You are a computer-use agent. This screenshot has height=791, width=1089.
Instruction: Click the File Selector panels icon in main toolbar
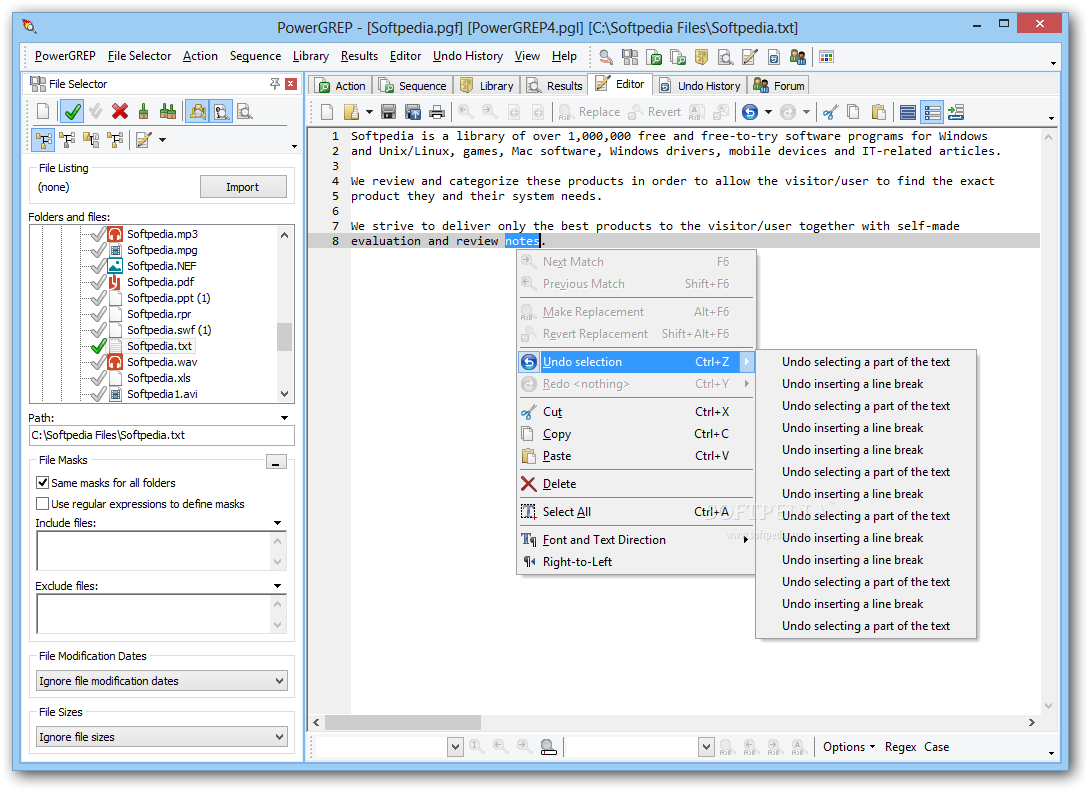630,57
